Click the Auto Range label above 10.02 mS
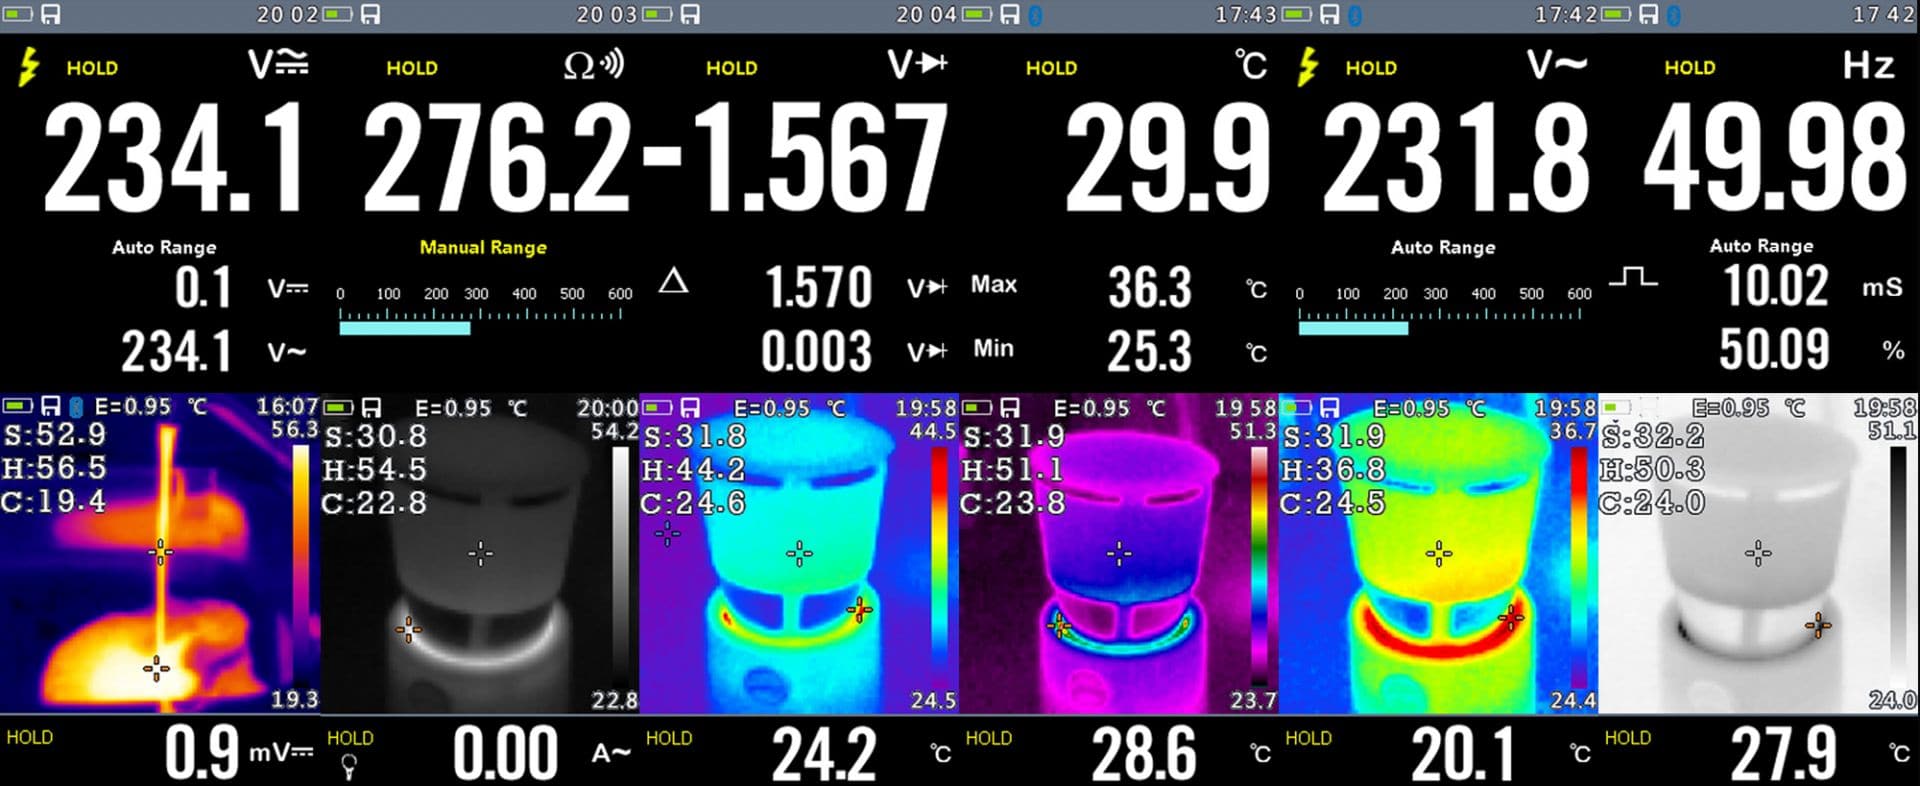The height and width of the screenshot is (786, 1920). coord(1760,245)
